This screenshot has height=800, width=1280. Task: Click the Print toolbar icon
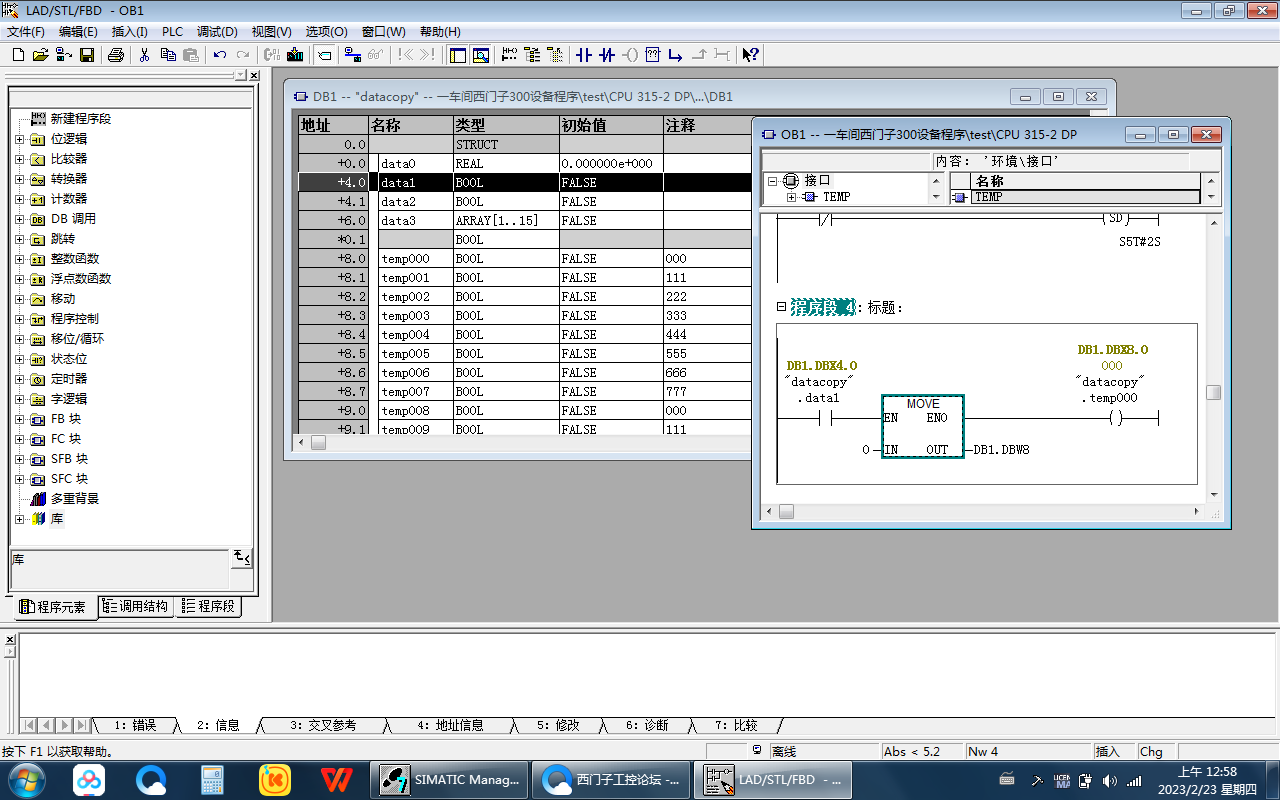[x=116, y=55]
